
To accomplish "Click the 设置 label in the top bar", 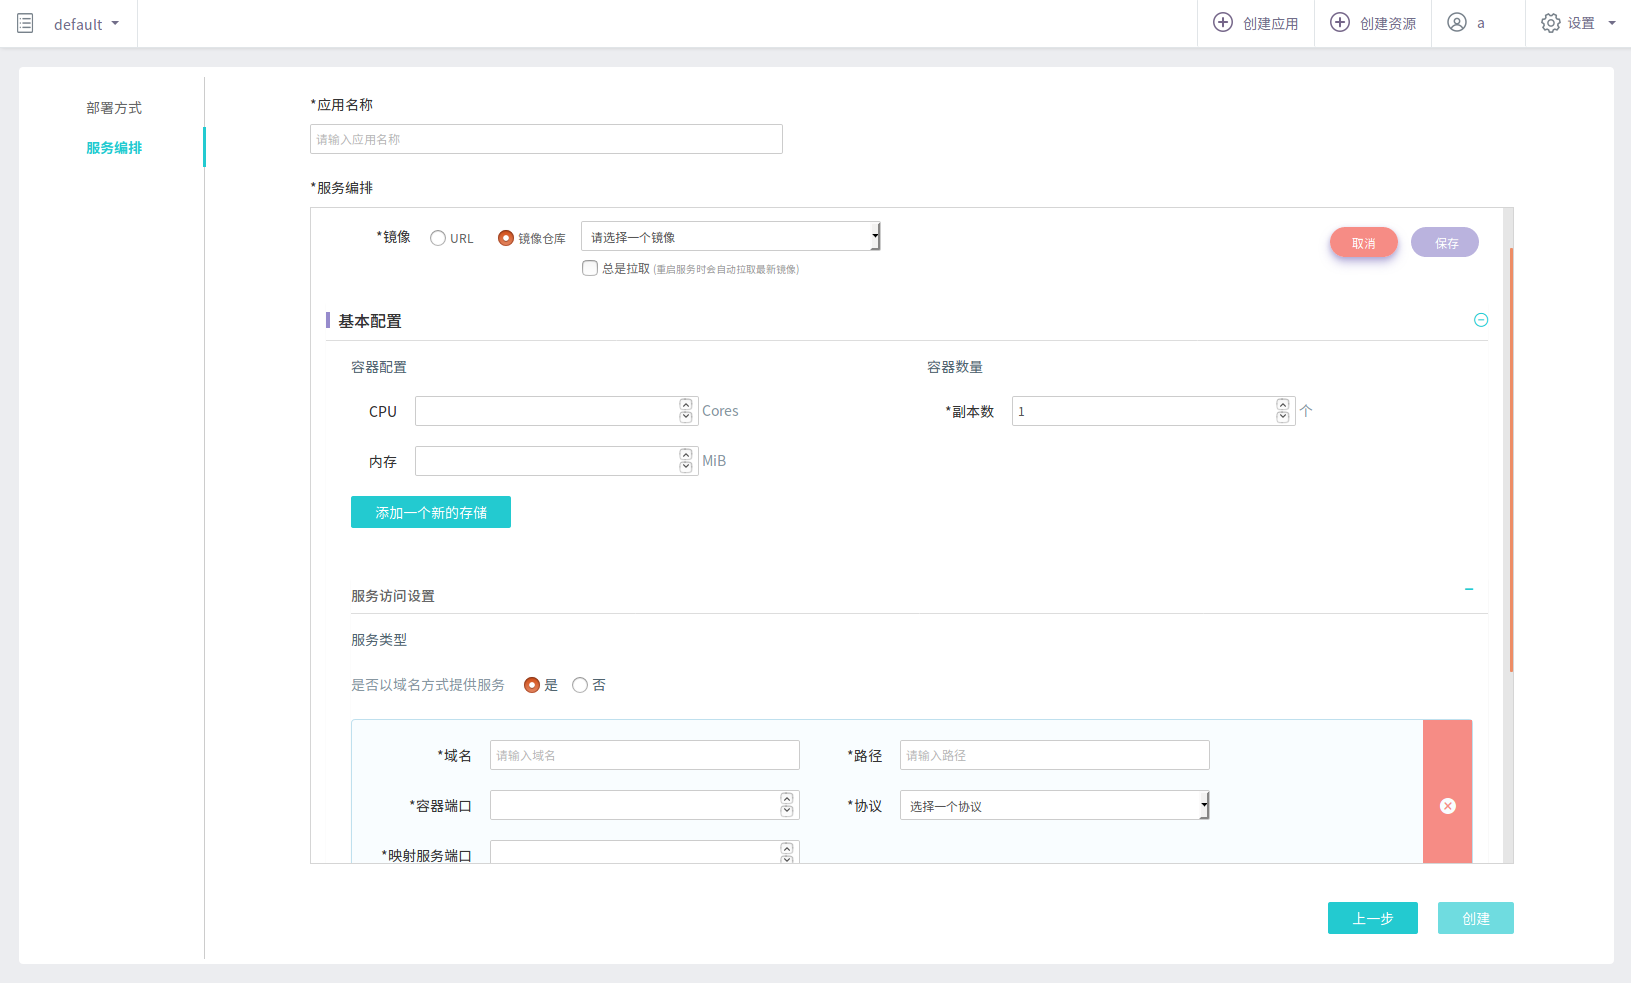I will click(x=1581, y=23).
